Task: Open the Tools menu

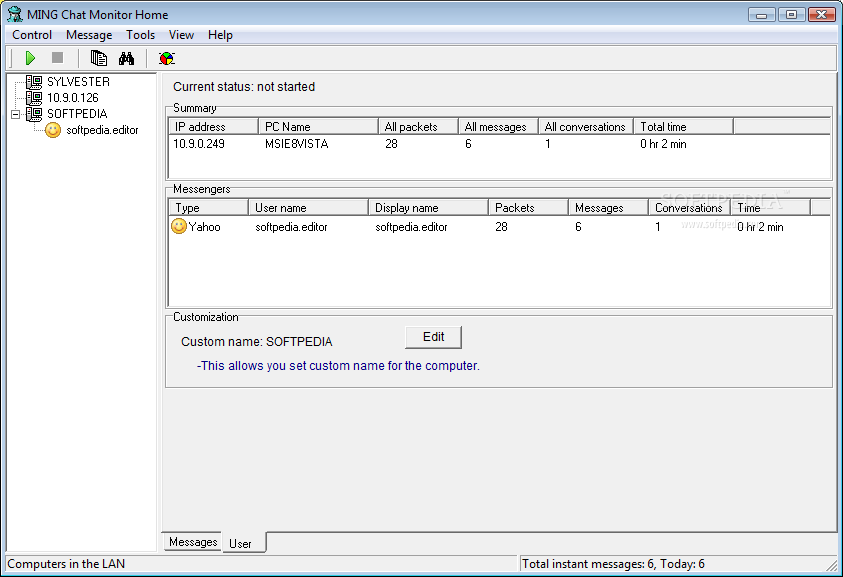Action: click(x=140, y=35)
